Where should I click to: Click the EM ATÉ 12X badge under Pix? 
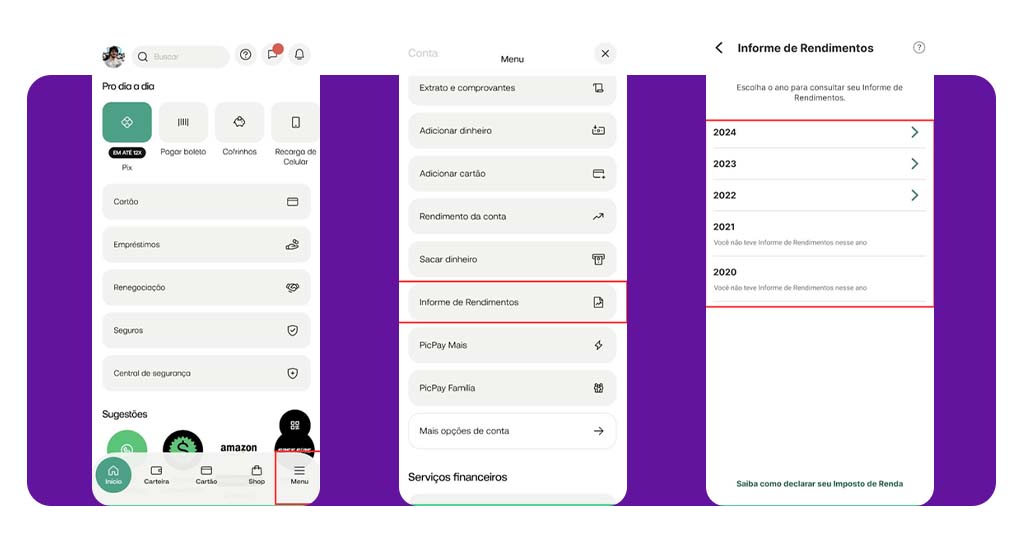click(127, 153)
